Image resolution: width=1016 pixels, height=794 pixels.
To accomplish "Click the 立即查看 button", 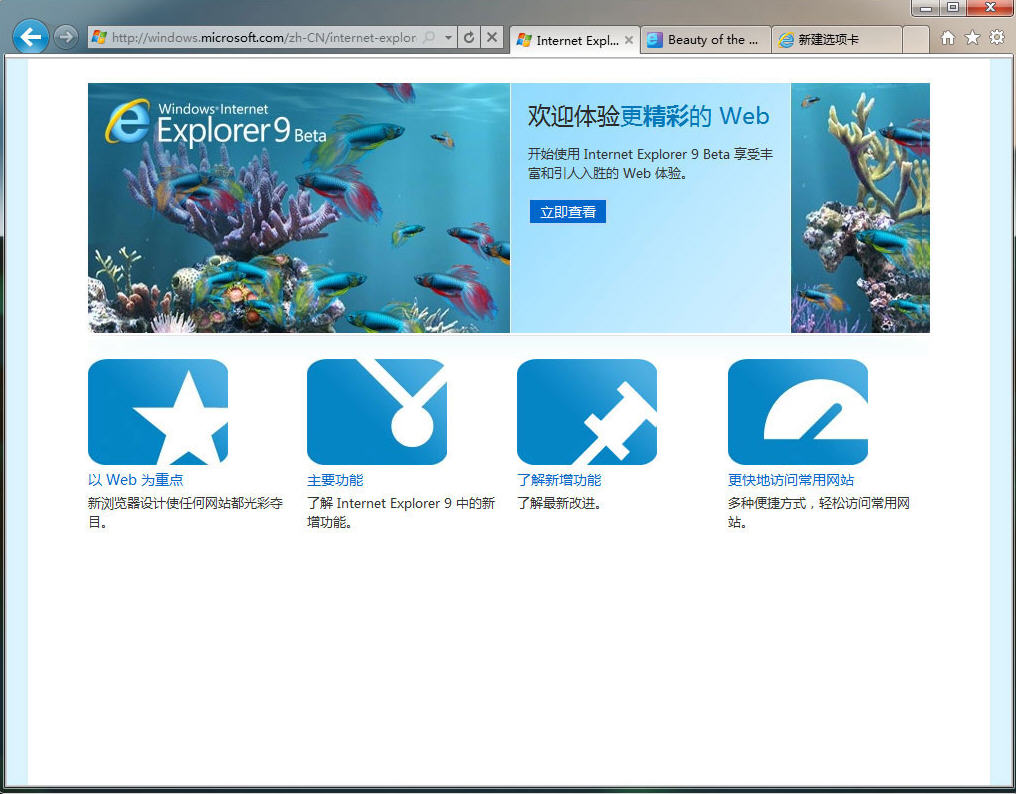I will [568, 211].
